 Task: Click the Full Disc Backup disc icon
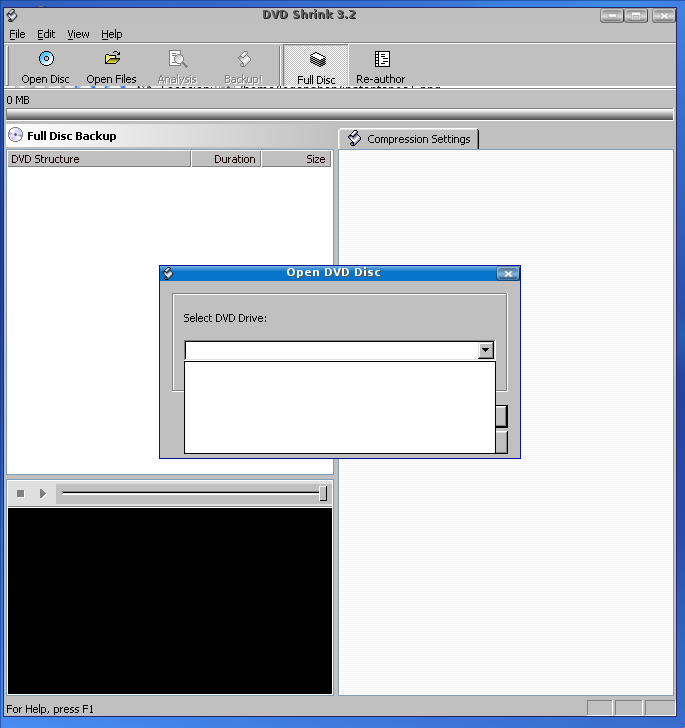point(15,135)
